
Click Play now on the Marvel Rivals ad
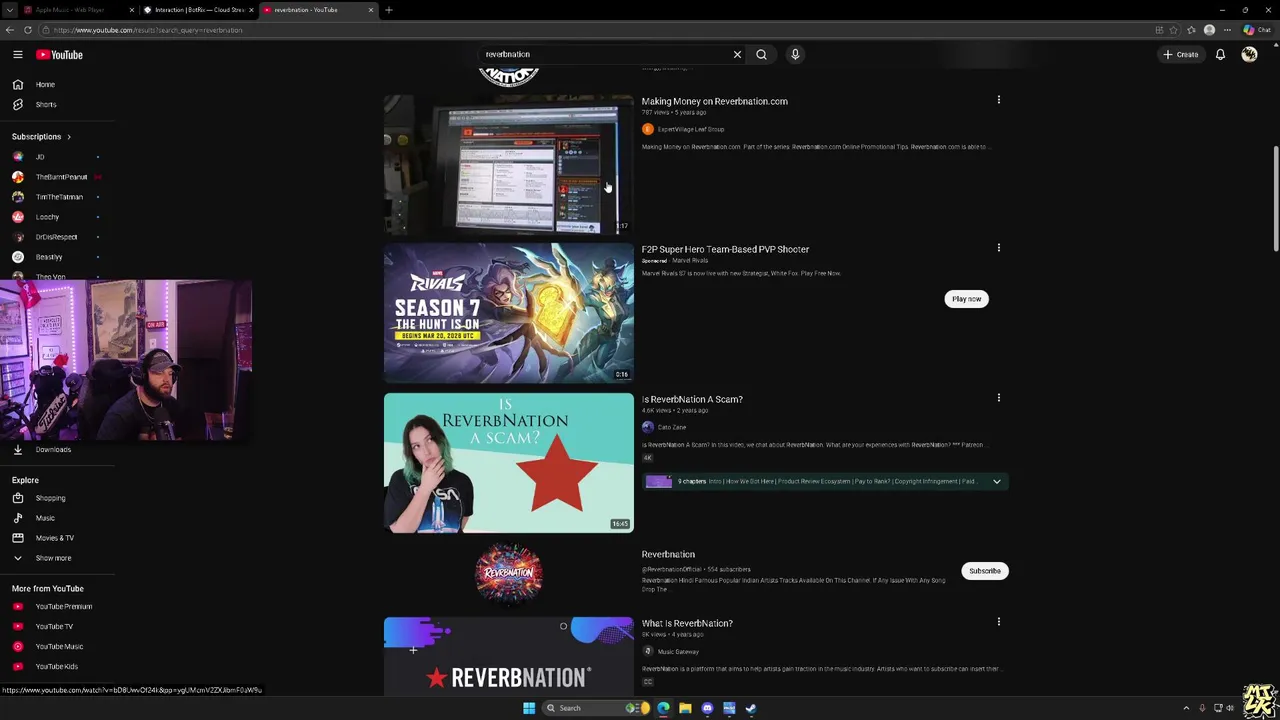click(x=966, y=299)
